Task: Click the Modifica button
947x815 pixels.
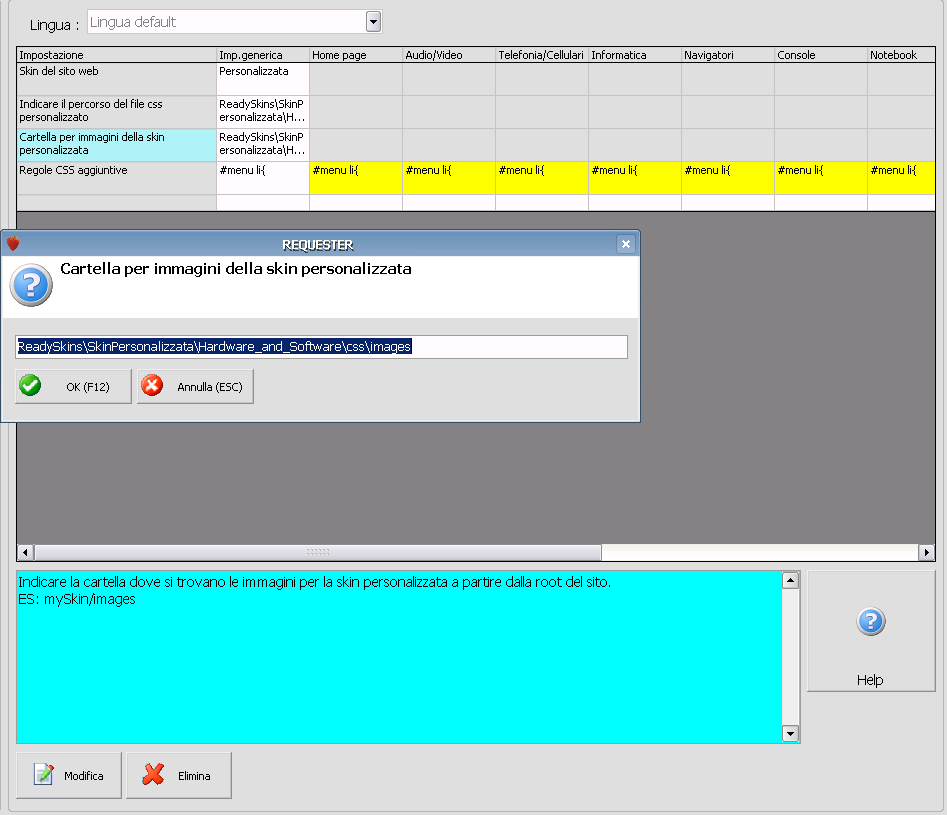Action: [x=69, y=775]
